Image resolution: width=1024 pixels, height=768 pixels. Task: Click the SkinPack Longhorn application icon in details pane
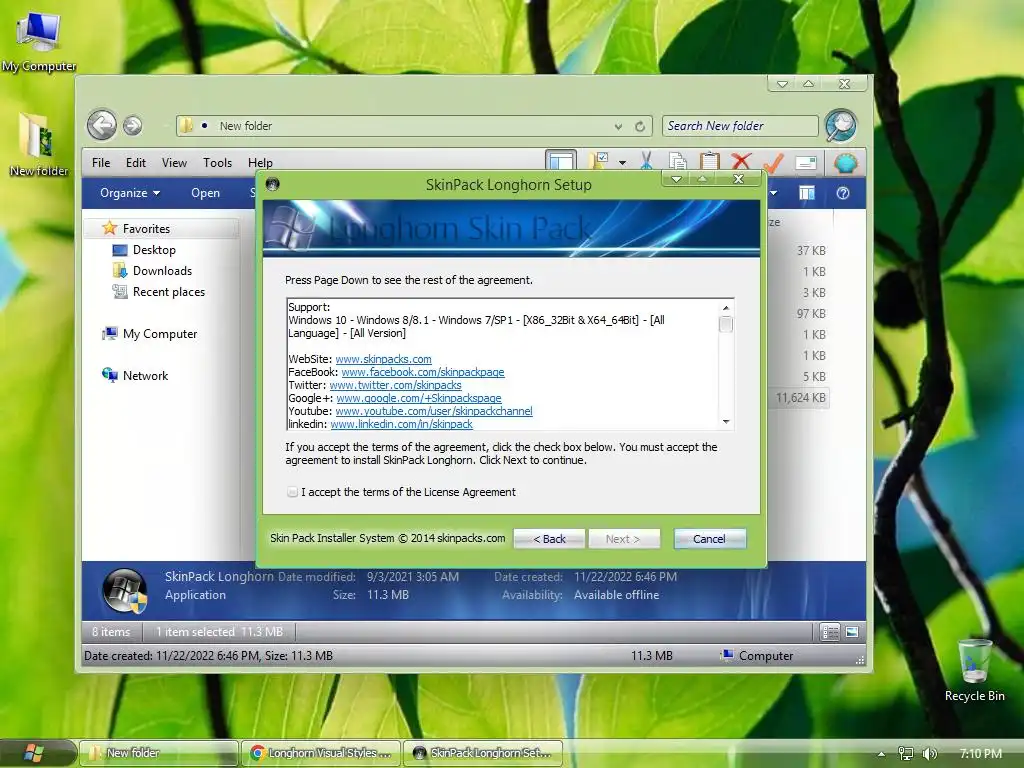124,590
